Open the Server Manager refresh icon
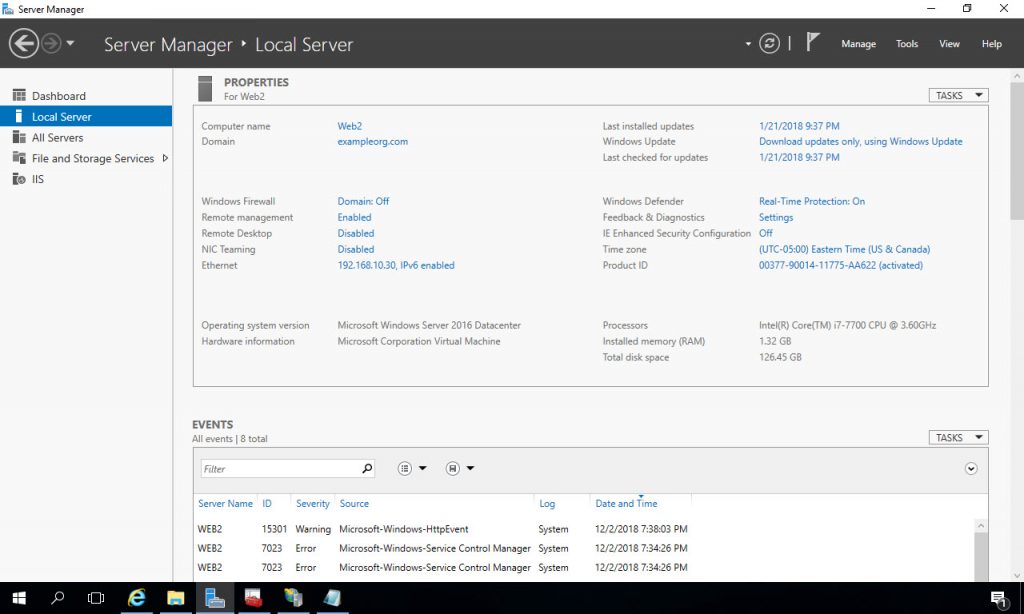Viewport: 1024px width, 614px height. (x=768, y=43)
